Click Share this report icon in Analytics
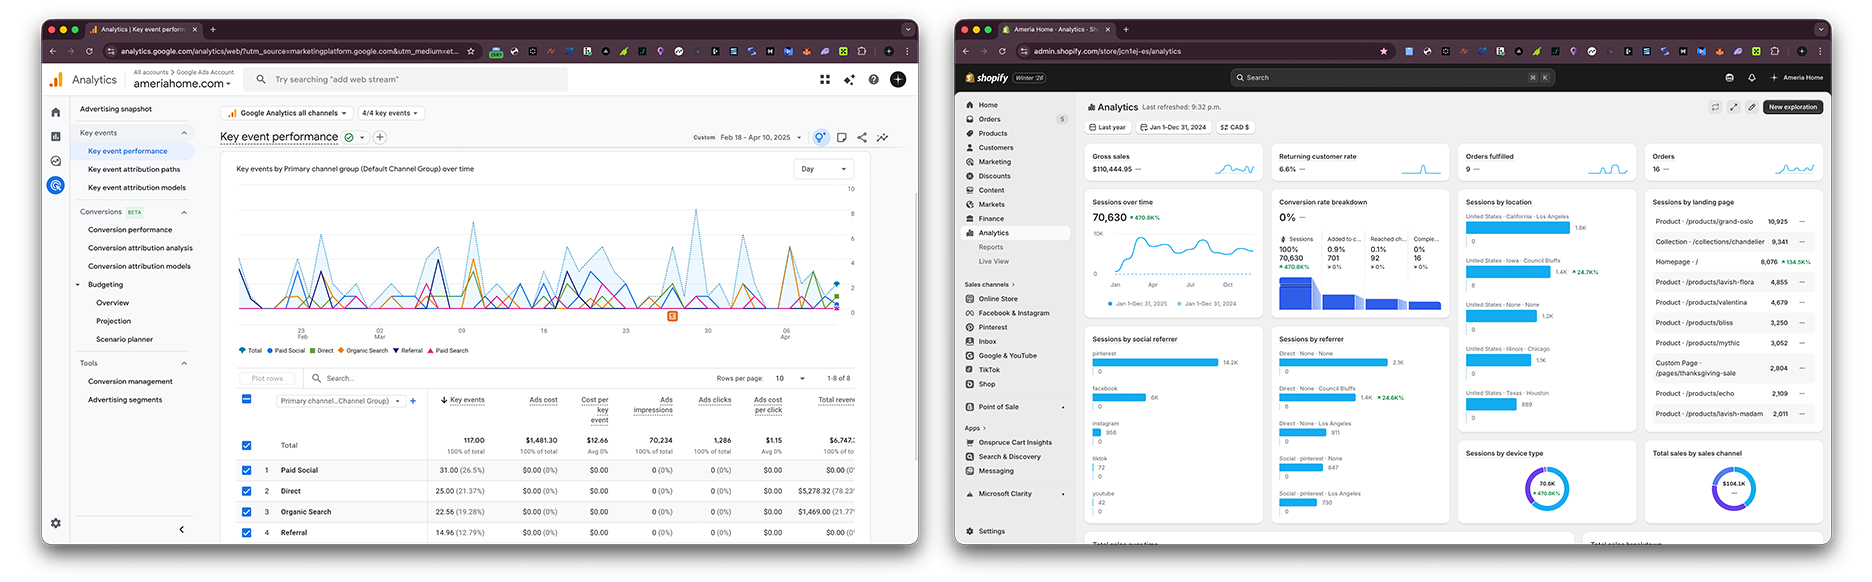Screen dimensions: 1872x582 (x=862, y=137)
